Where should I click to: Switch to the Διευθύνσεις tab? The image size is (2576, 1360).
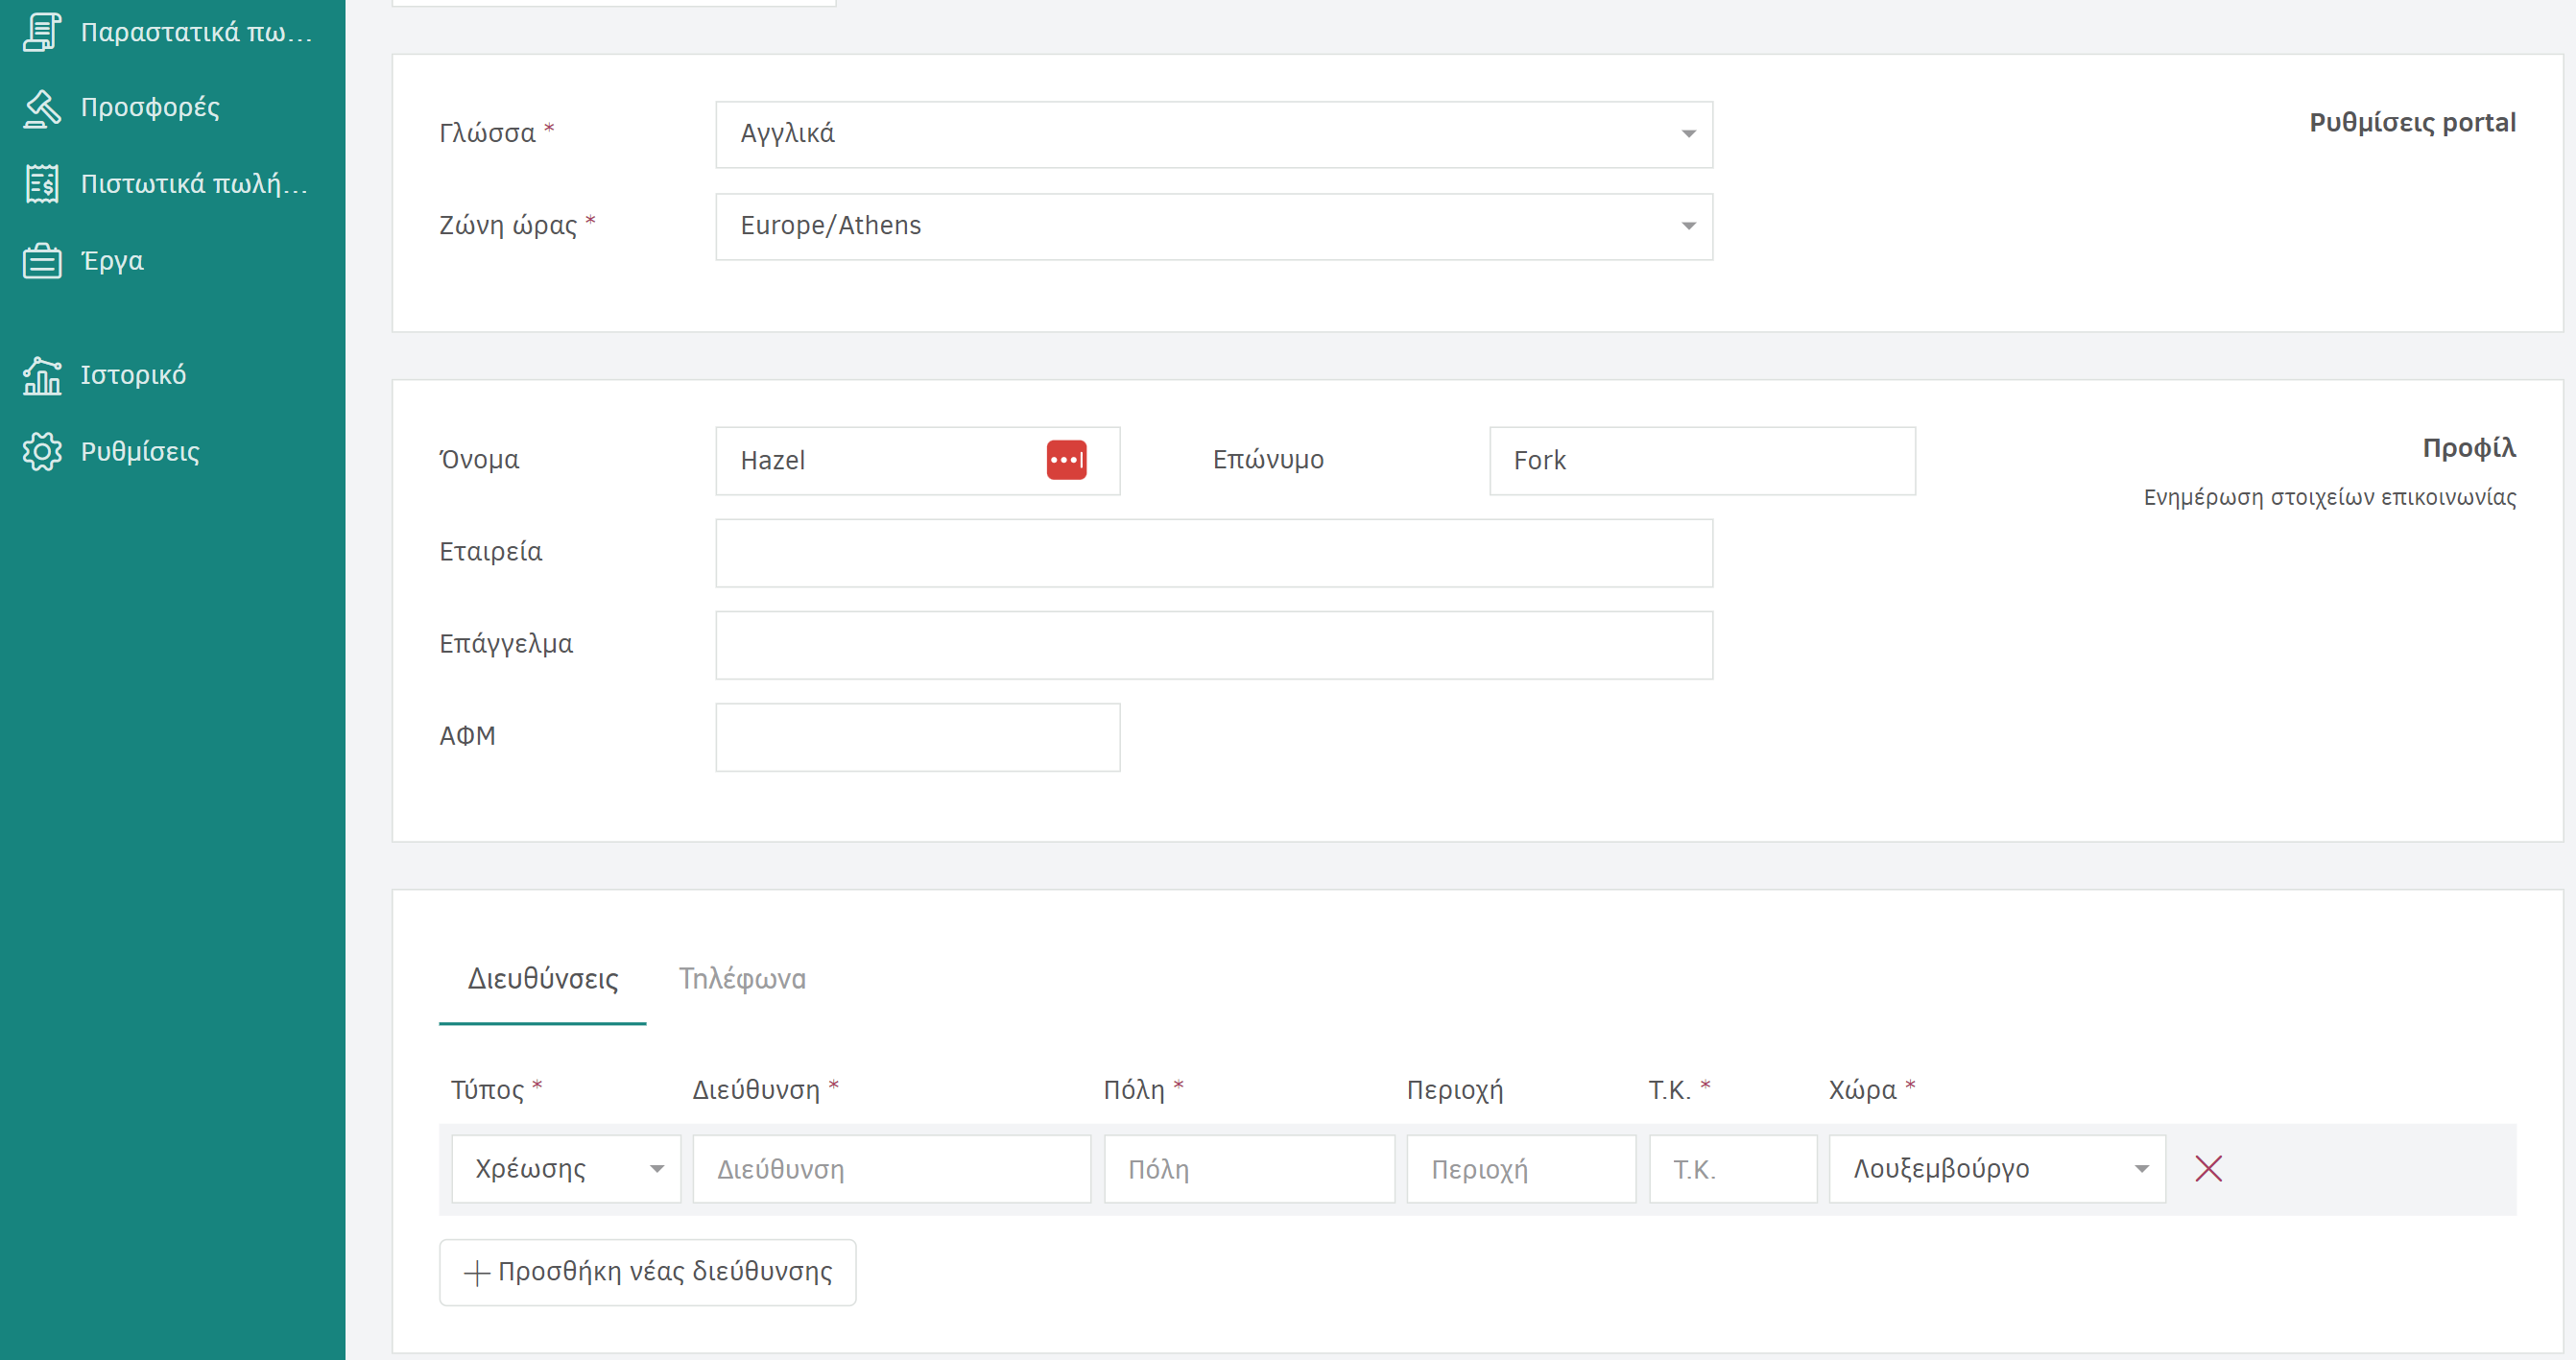543,979
